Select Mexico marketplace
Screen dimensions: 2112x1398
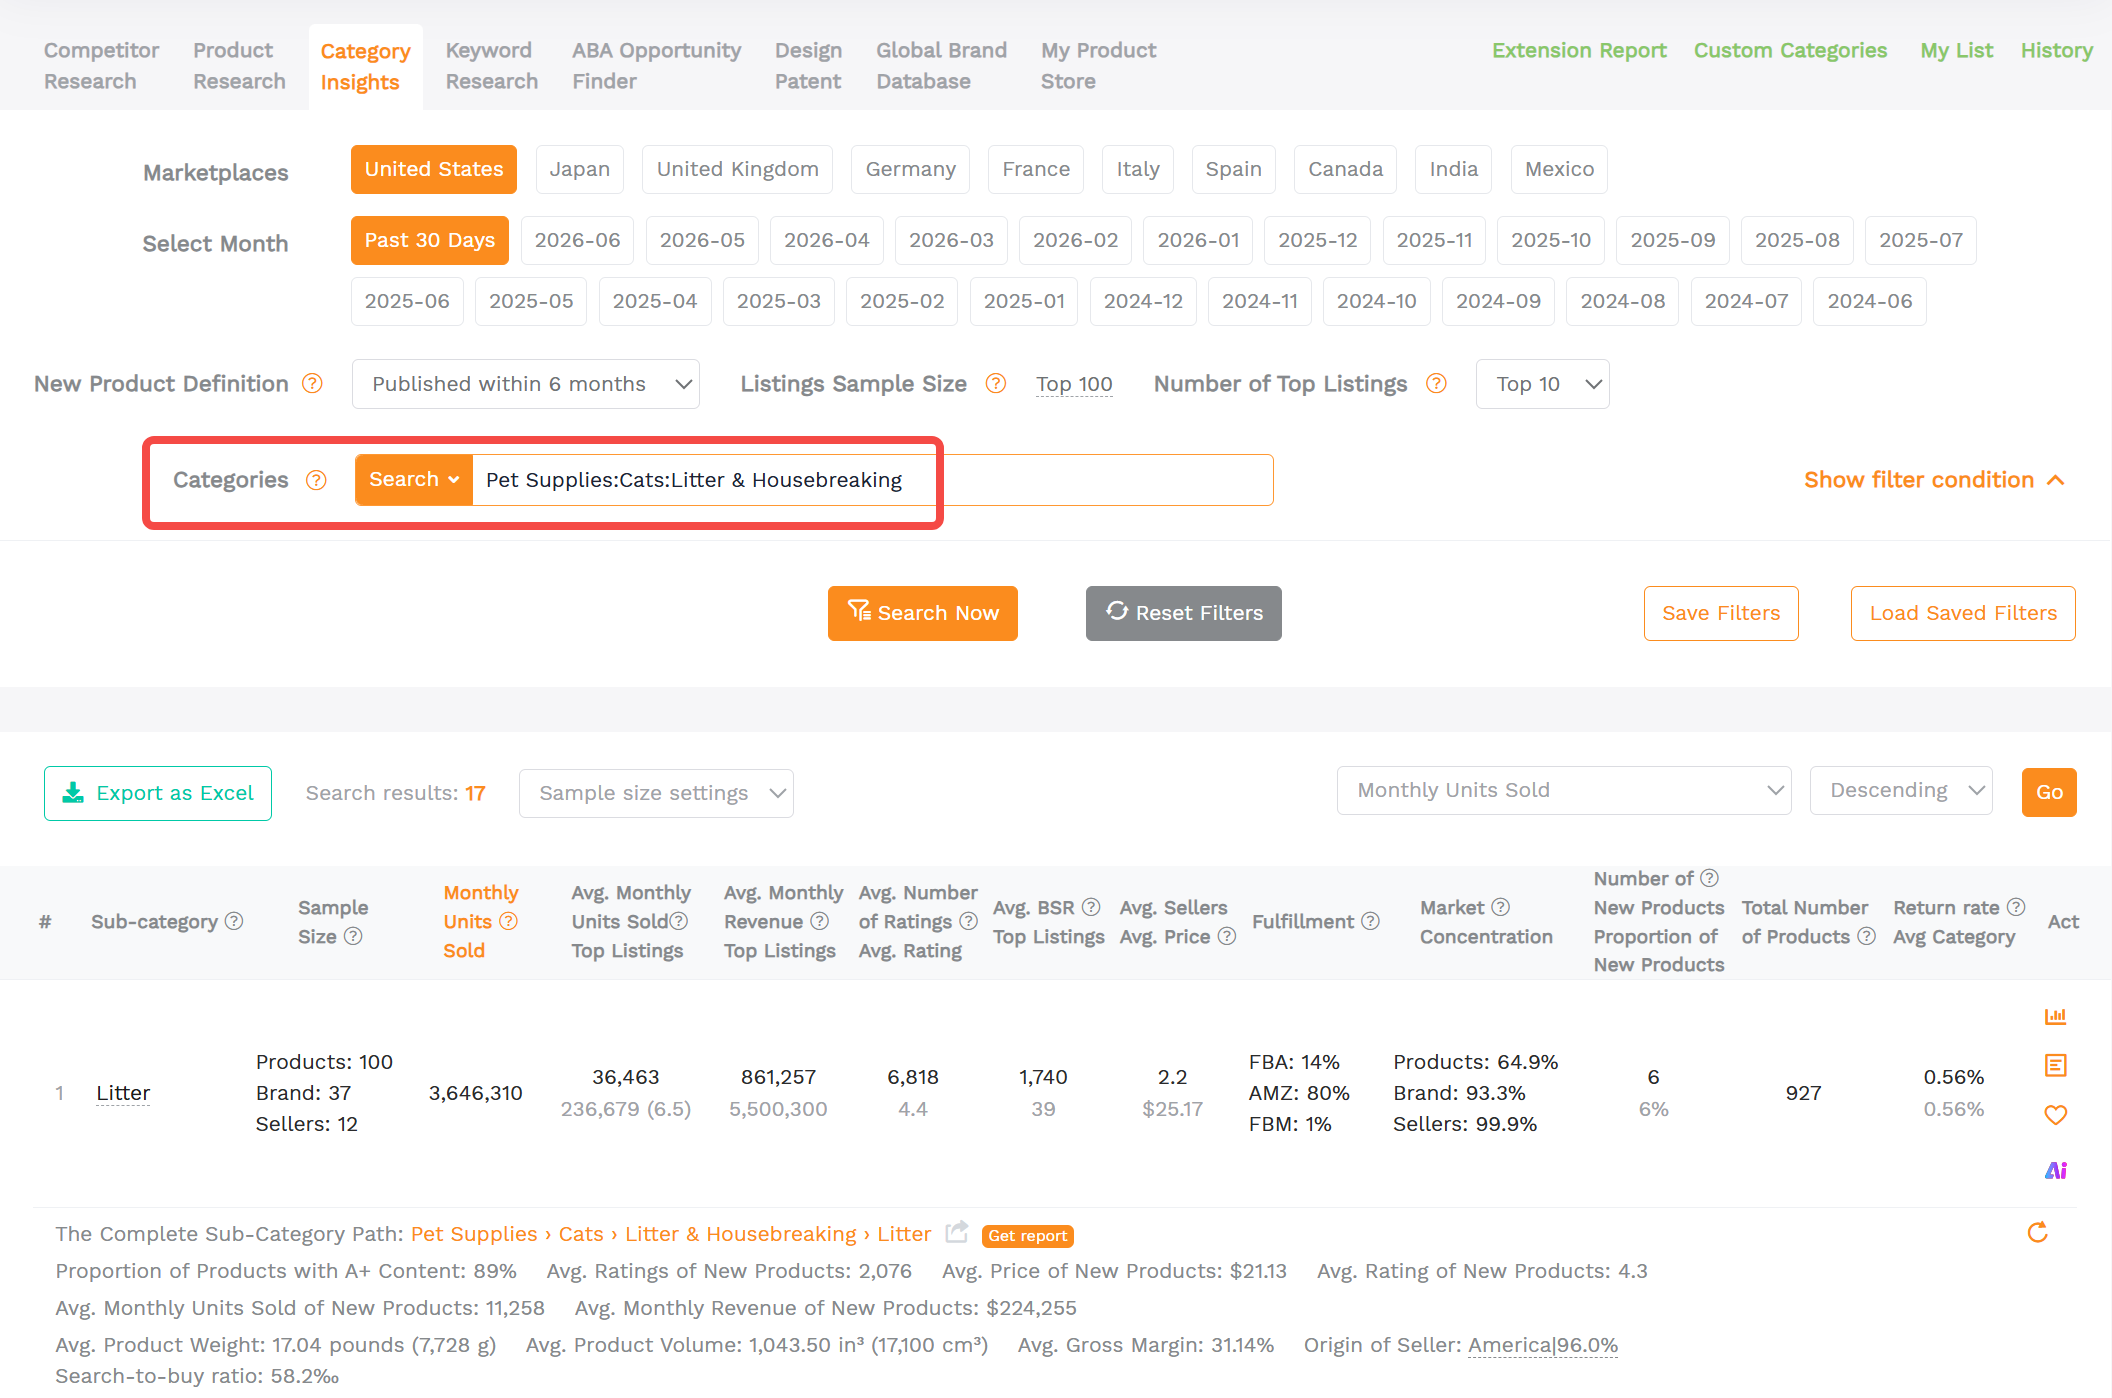click(1559, 169)
